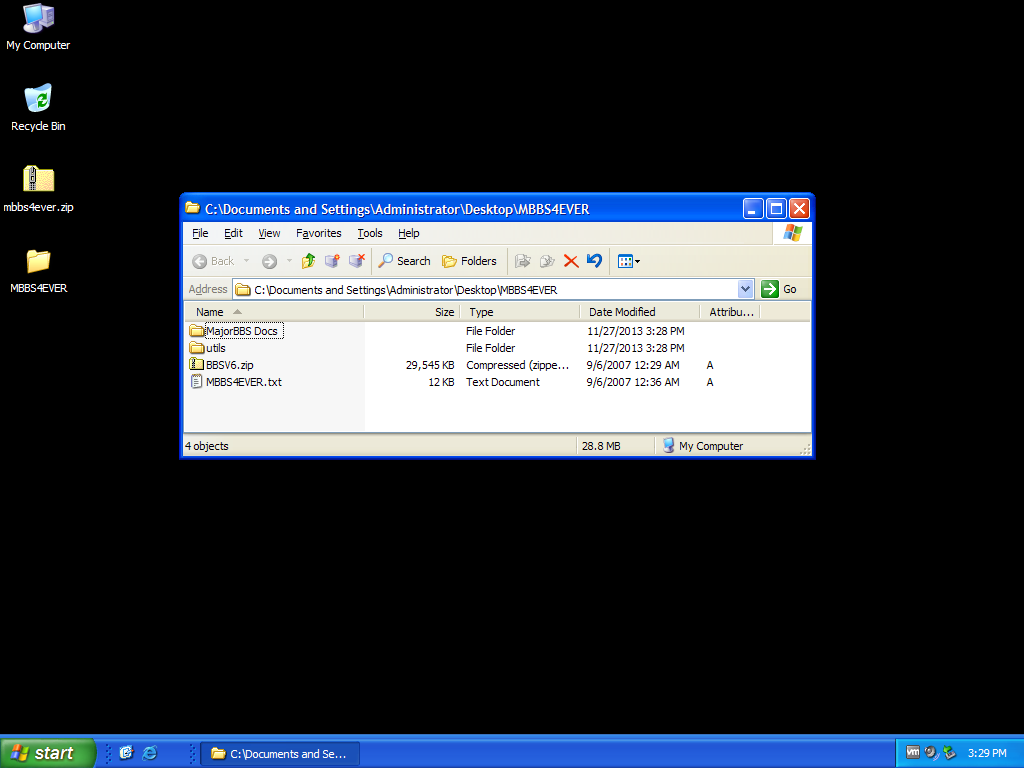
Task: Toggle the Folders pane button
Action: tap(469, 261)
